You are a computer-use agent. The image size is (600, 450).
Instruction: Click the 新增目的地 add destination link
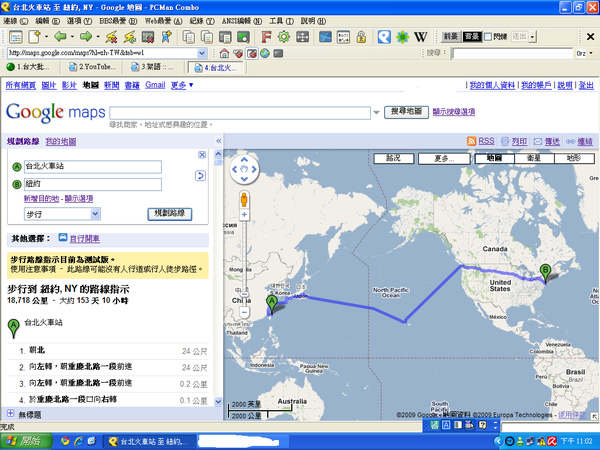point(41,199)
